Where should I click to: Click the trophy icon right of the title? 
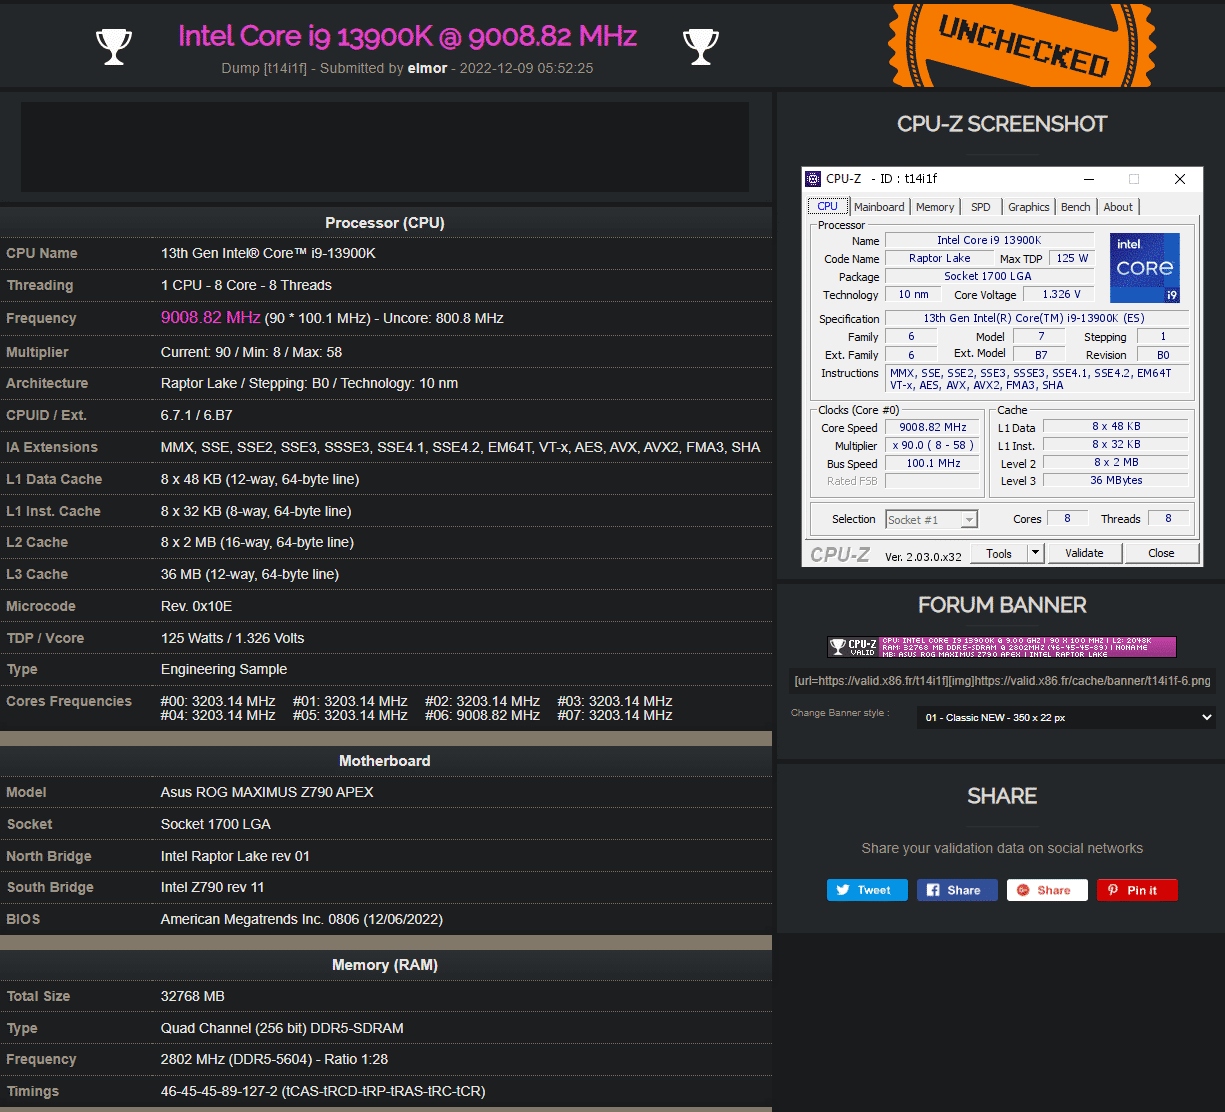pos(700,46)
